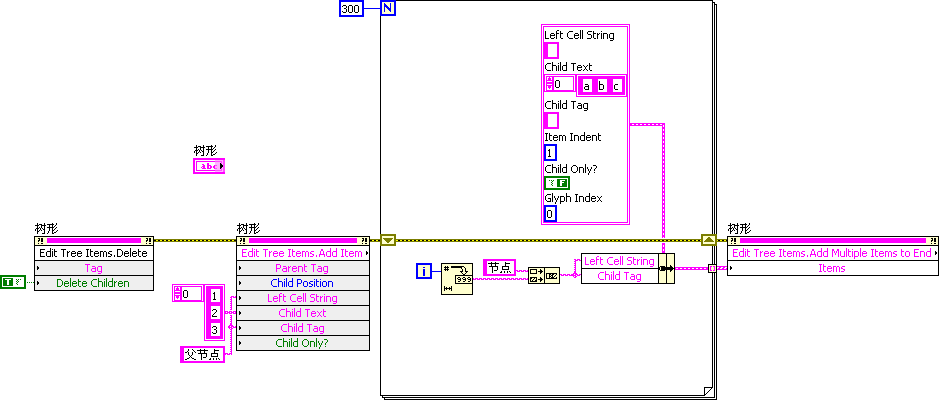939x400 pixels.
Task: Select the left shift register on the loop
Action: click(x=389, y=240)
